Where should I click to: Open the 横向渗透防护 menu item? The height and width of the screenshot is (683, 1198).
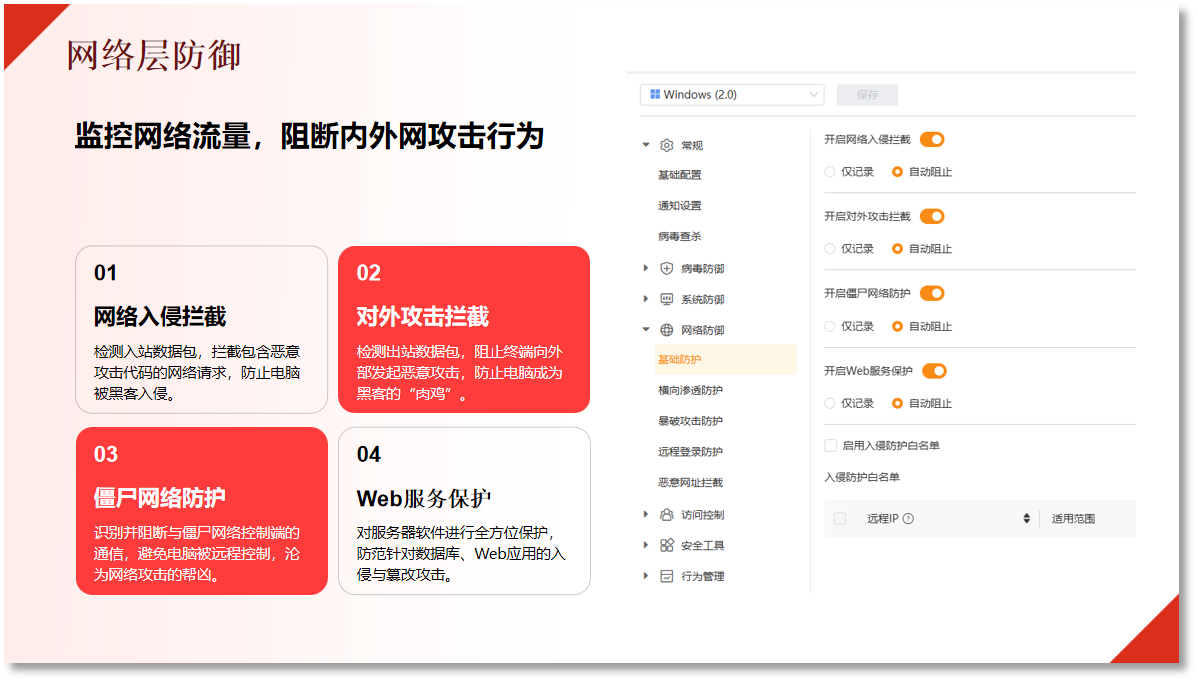[690, 390]
